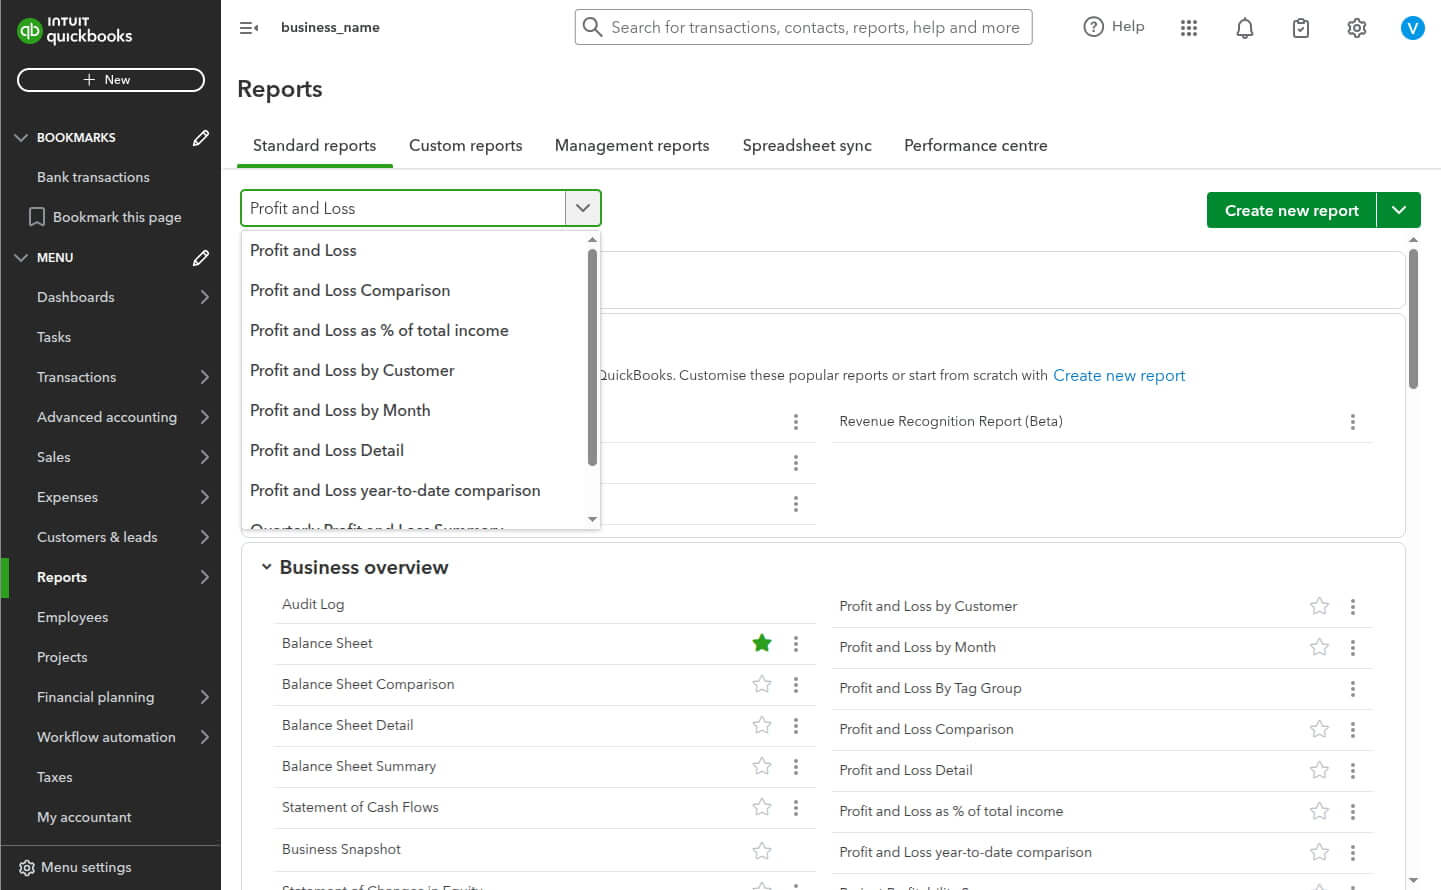Click the Bookmark this page icon

(x=37, y=217)
